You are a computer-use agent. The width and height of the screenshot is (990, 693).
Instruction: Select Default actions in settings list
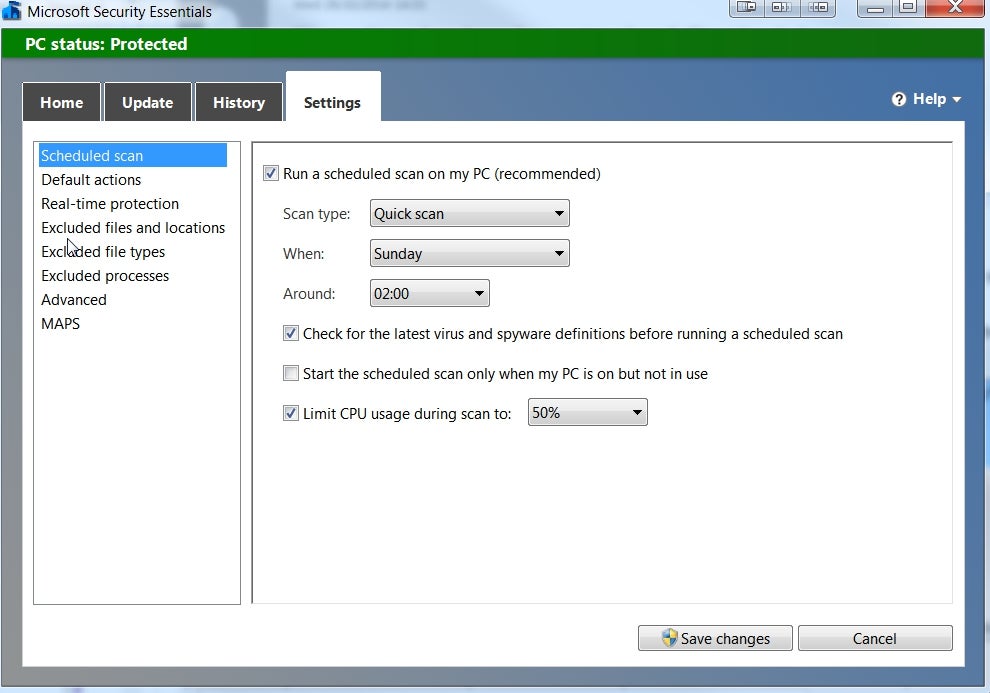[x=91, y=180]
